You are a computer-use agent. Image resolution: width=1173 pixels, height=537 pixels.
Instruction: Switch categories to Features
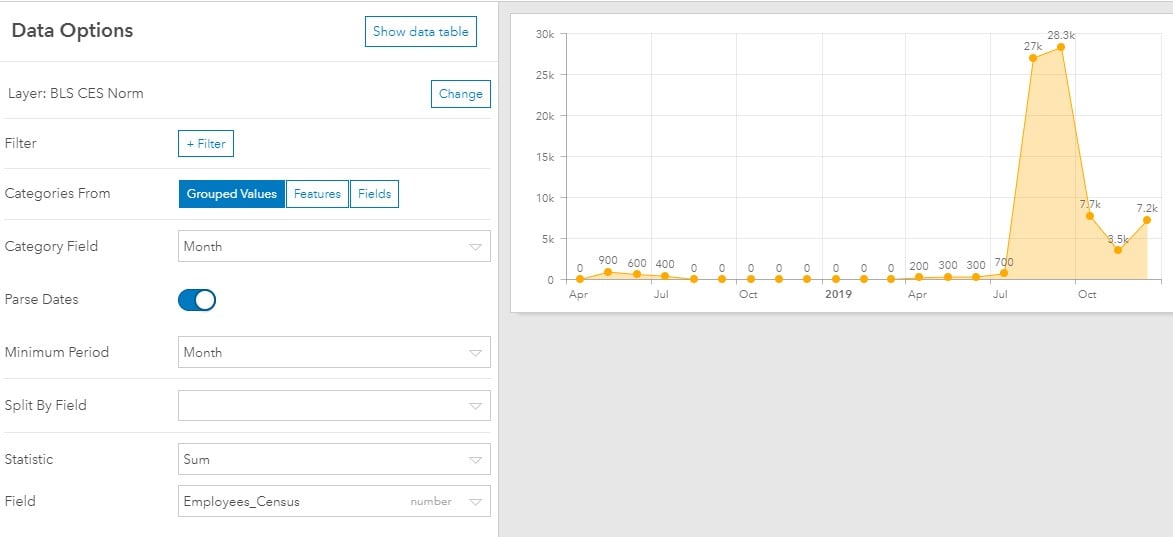[x=317, y=194]
